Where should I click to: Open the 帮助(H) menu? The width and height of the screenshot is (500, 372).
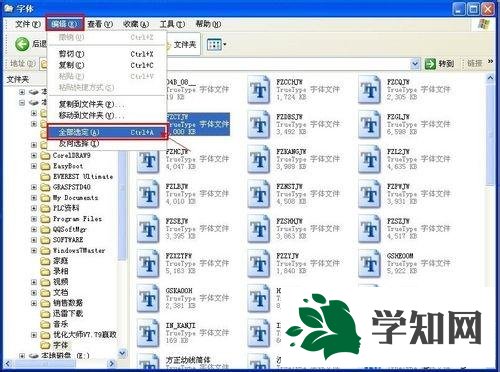(208, 24)
